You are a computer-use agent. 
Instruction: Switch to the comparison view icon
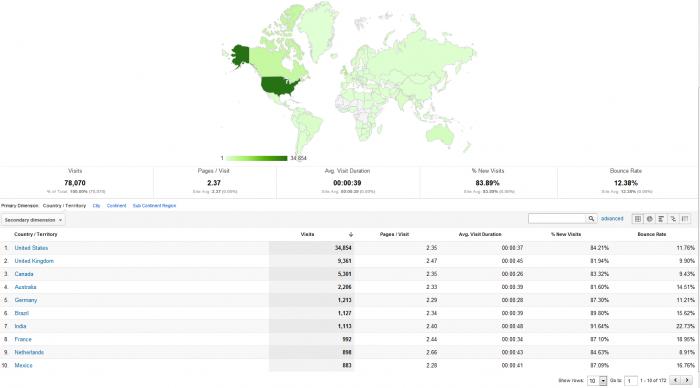coord(673,219)
